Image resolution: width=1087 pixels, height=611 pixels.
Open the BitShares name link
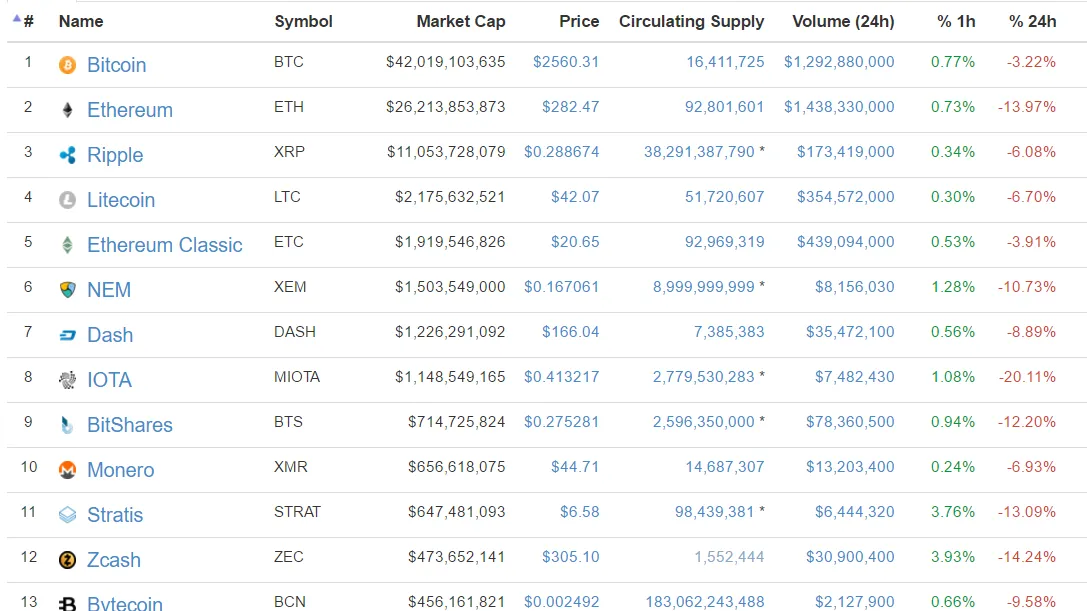tap(130, 425)
